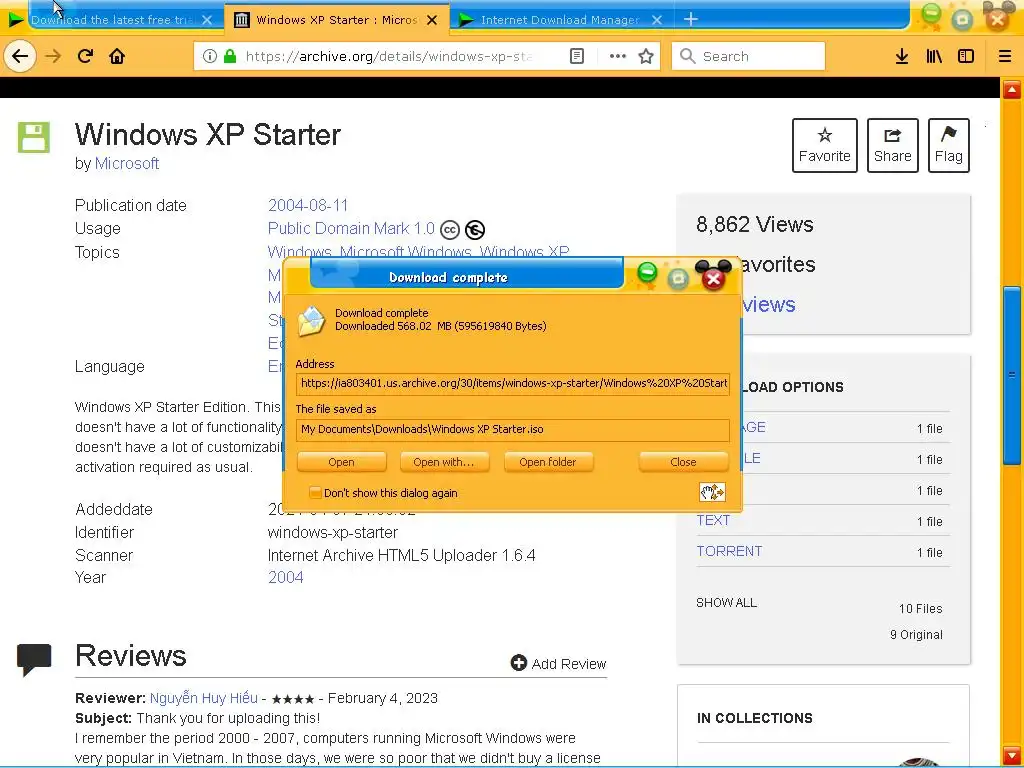Click the forward navigation arrow
The image size is (1024, 768).
[53, 56]
